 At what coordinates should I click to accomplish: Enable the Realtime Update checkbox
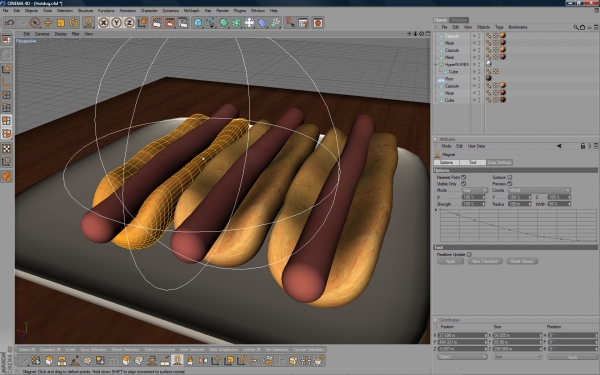click(469, 254)
